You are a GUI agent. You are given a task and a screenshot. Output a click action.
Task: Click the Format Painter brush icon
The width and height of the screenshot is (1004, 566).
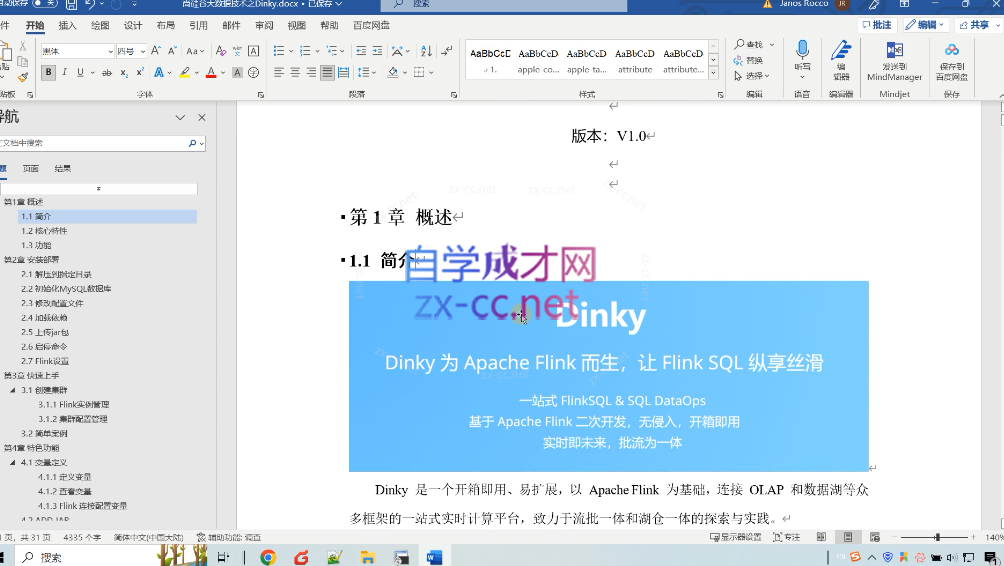point(23,77)
